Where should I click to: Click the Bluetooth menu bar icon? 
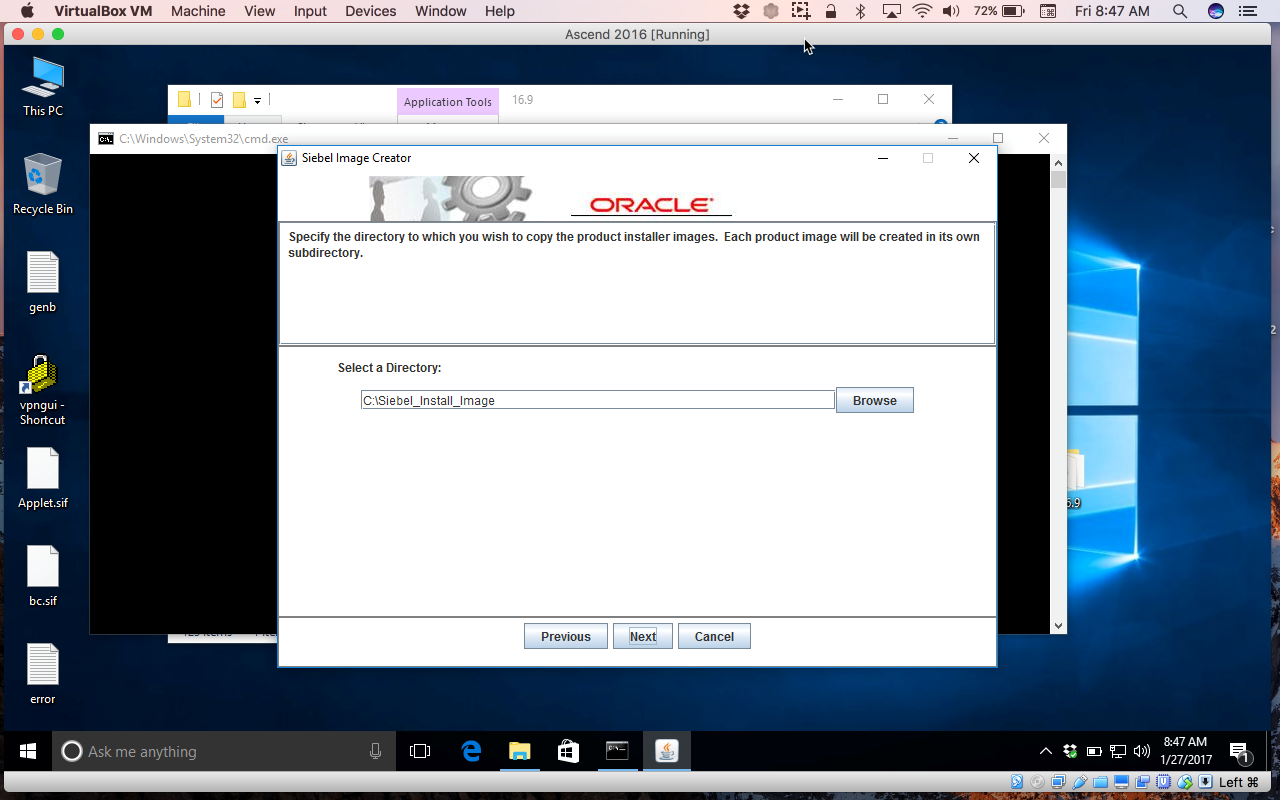(x=860, y=11)
